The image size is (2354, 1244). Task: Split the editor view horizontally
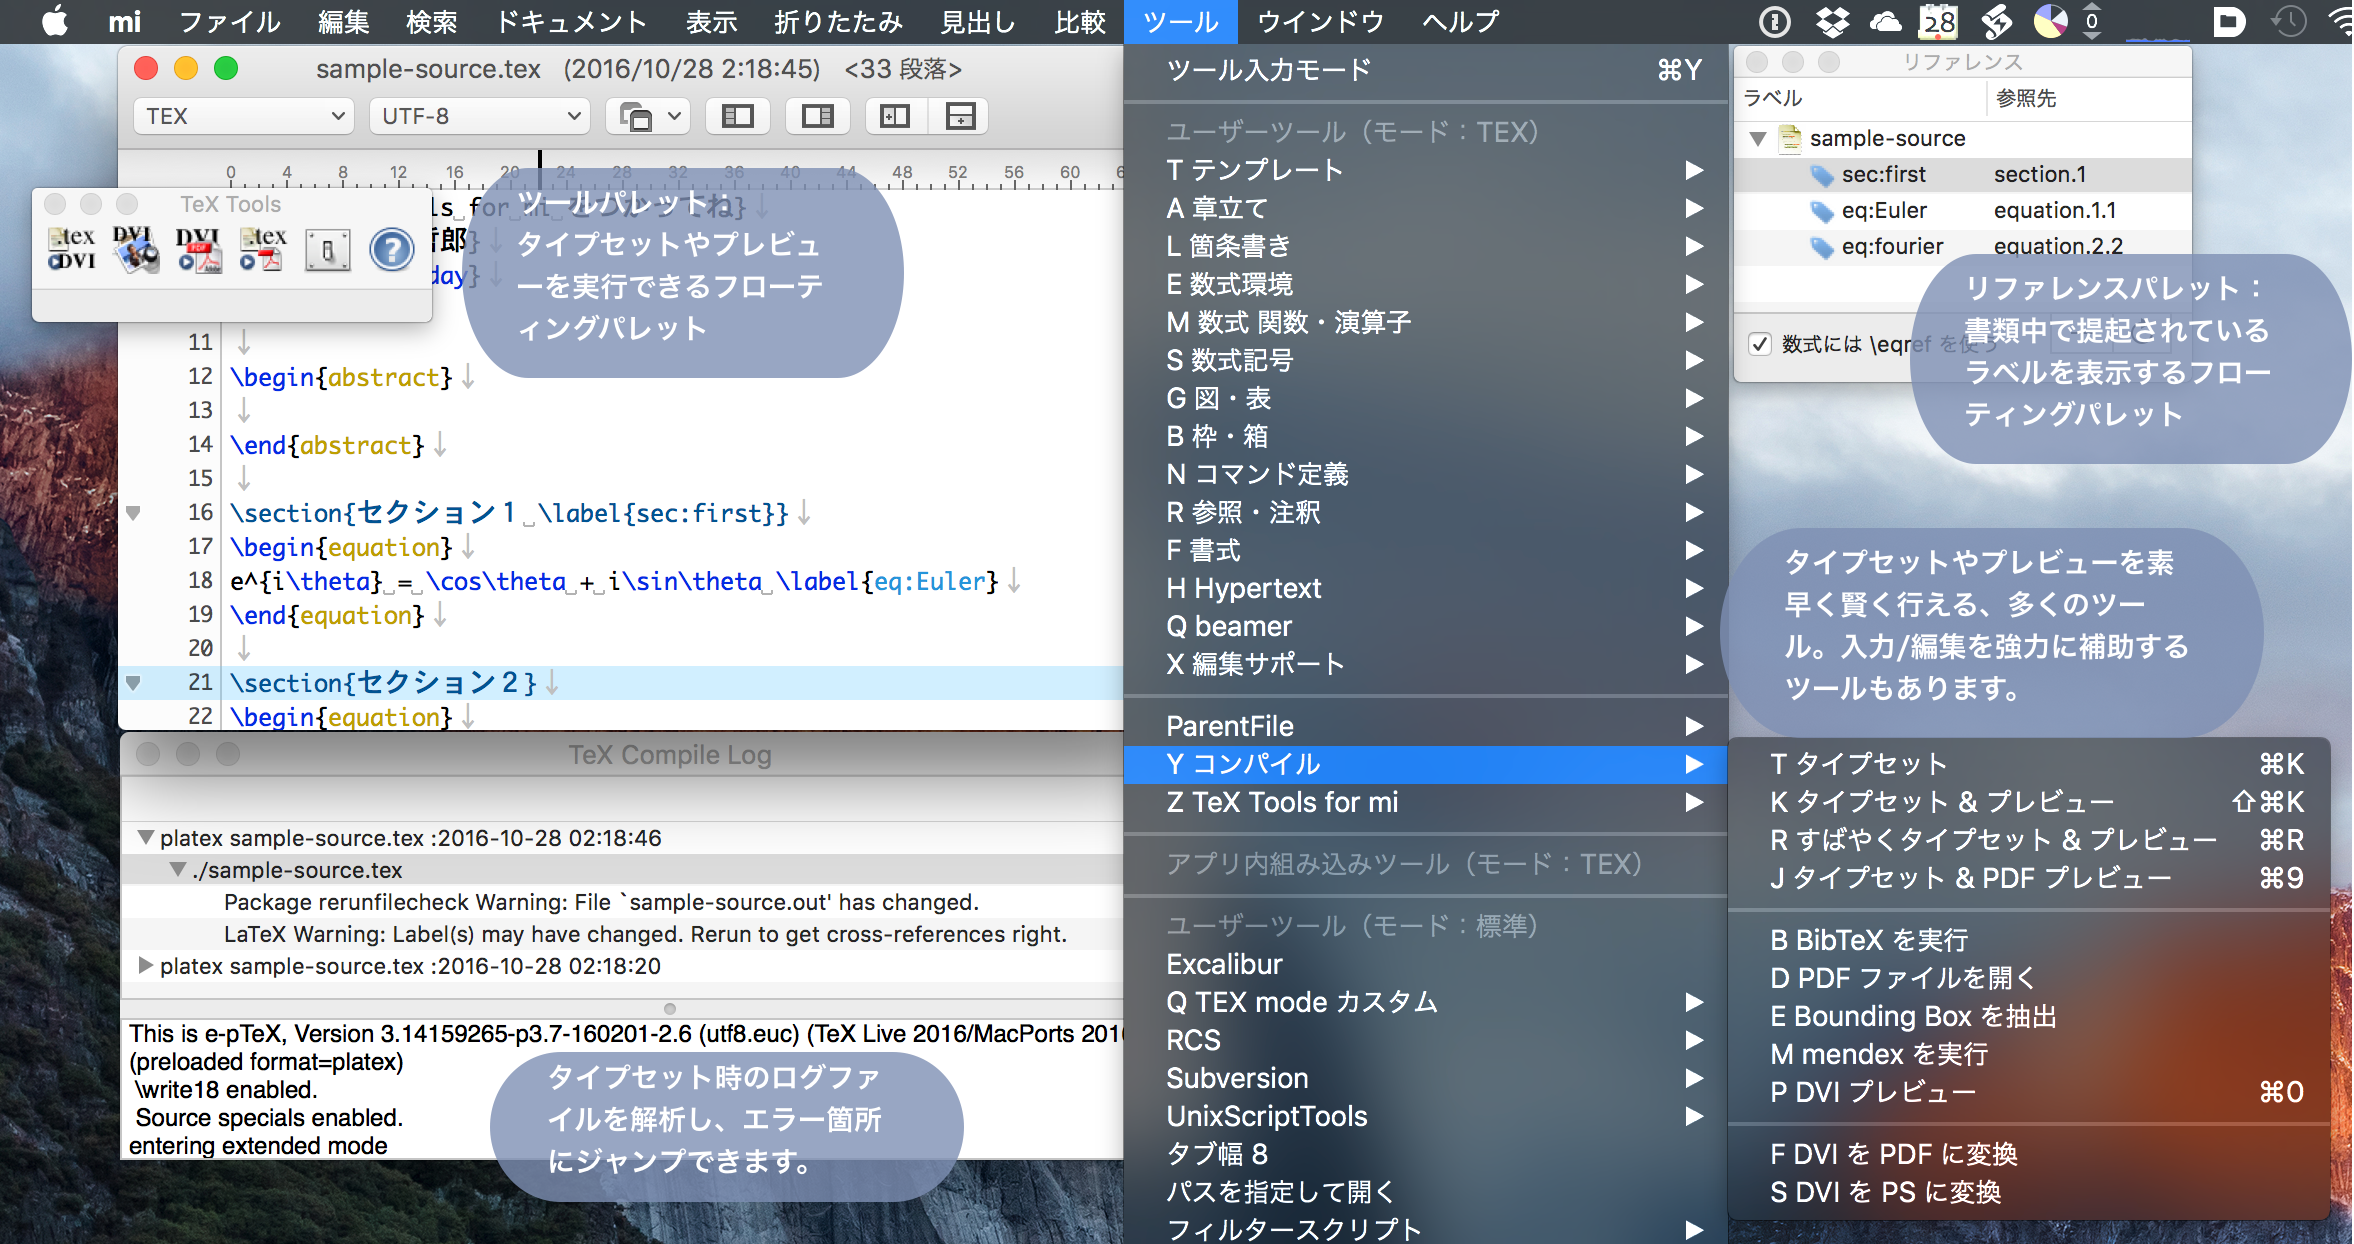(960, 116)
